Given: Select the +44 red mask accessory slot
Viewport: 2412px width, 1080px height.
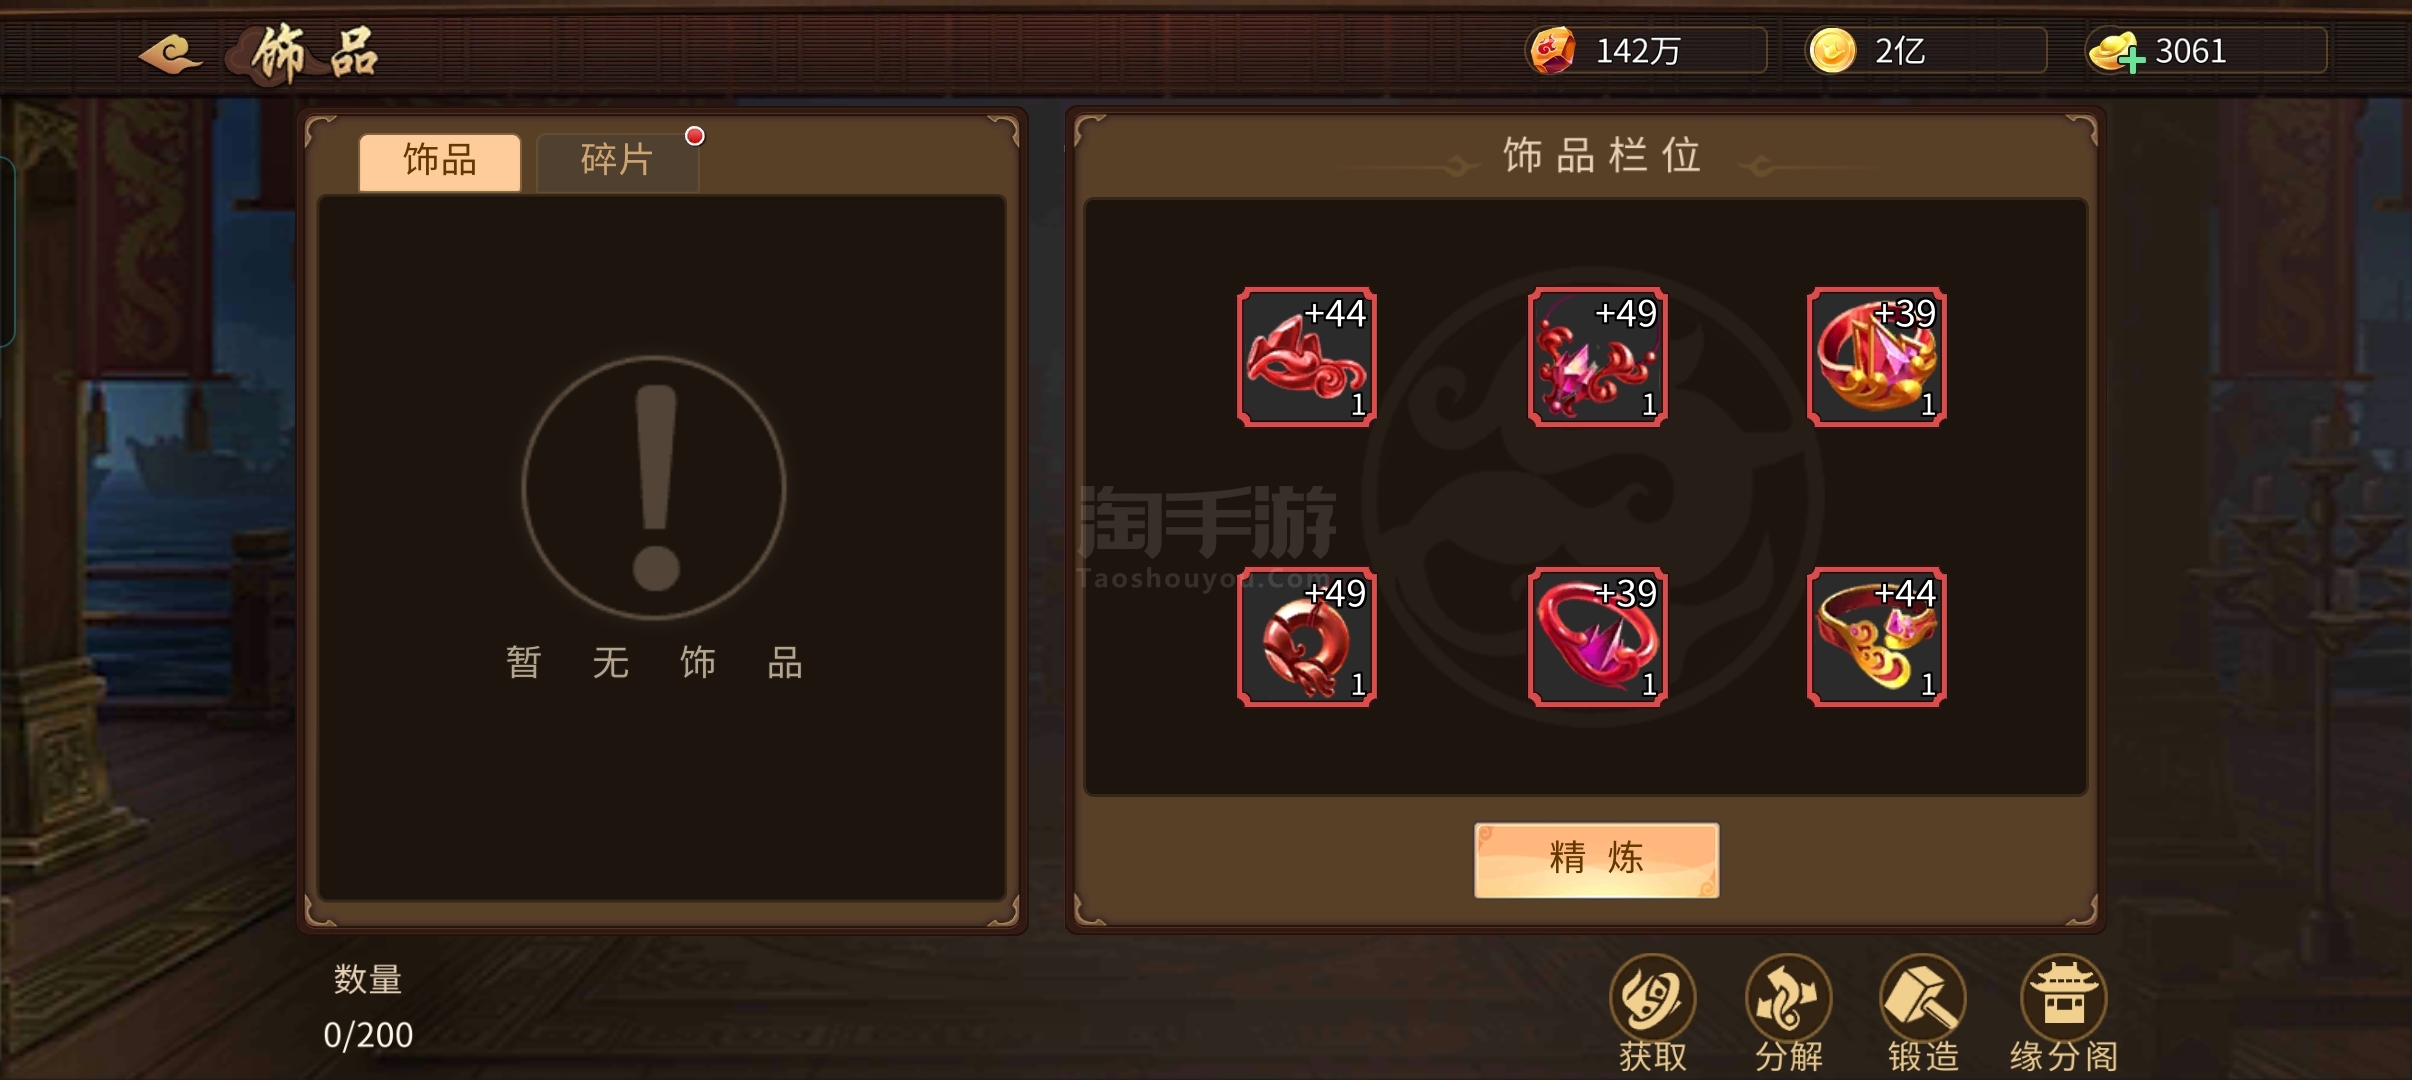Looking at the screenshot, I should (1306, 357).
